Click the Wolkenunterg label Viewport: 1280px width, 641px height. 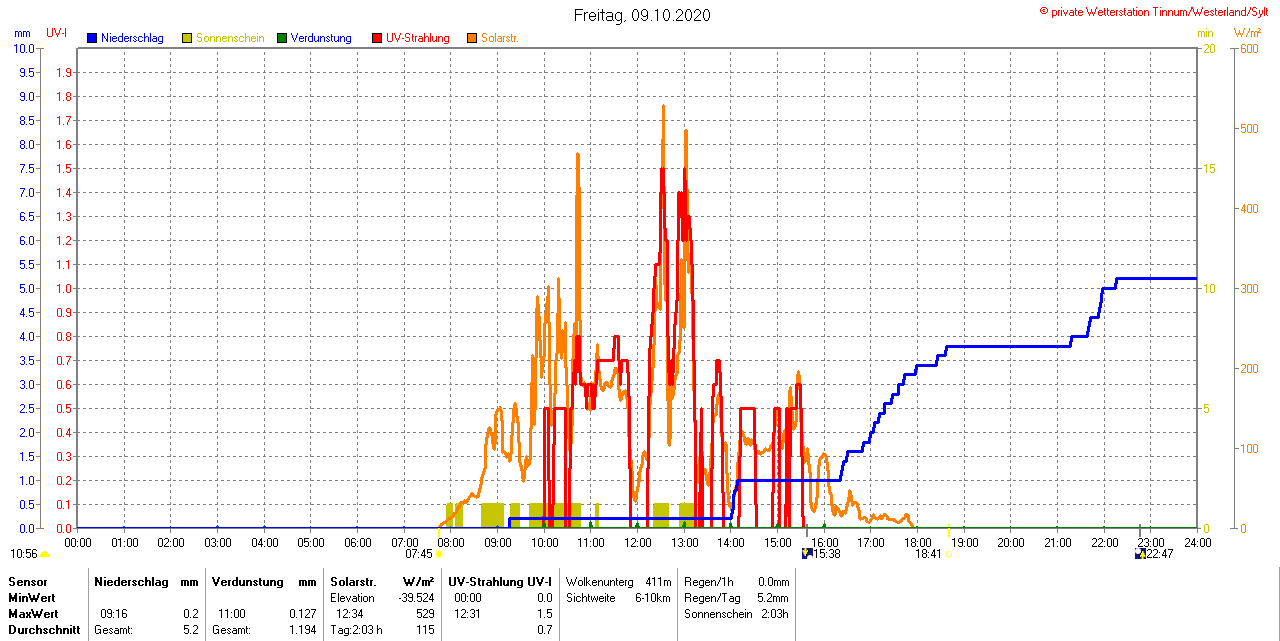click(x=599, y=582)
